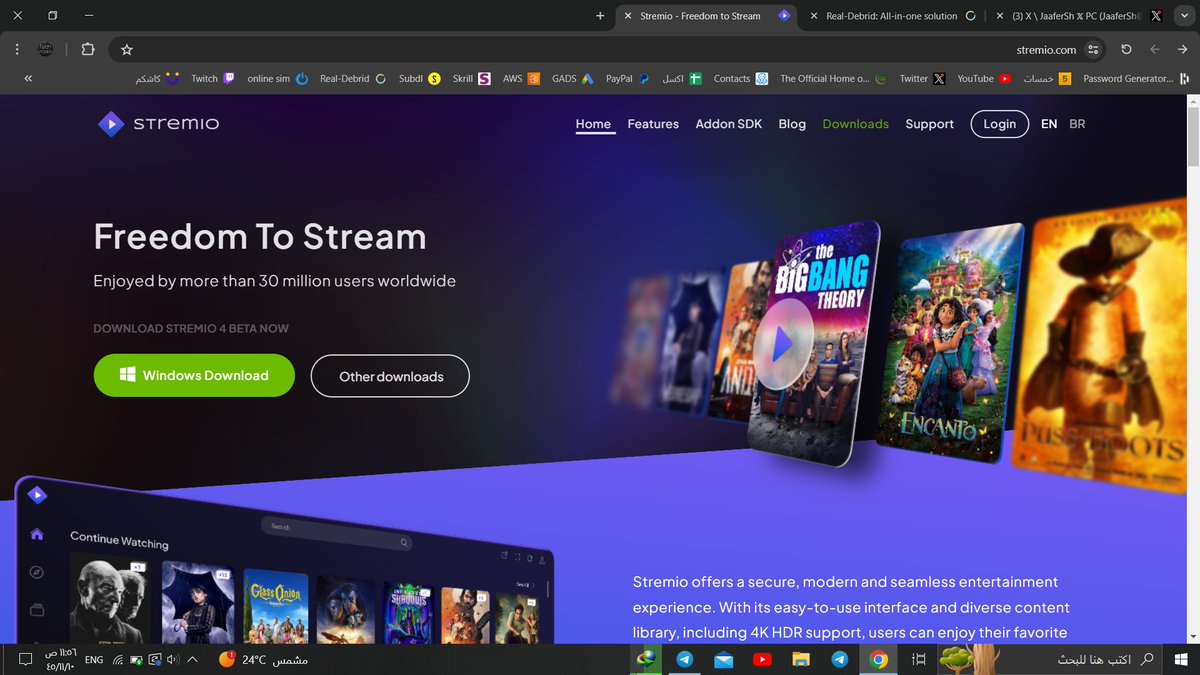Image resolution: width=1200 pixels, height=675 pixels.
Task: Open The Official Home bookmark
Action: pos(833,78)
